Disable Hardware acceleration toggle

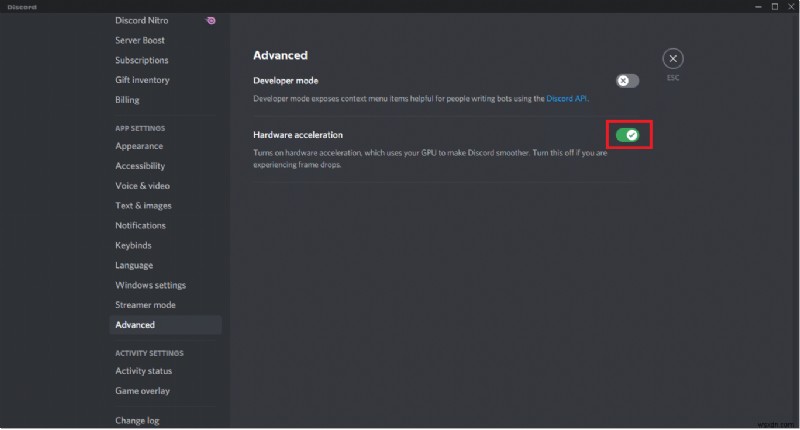(627, 134)
